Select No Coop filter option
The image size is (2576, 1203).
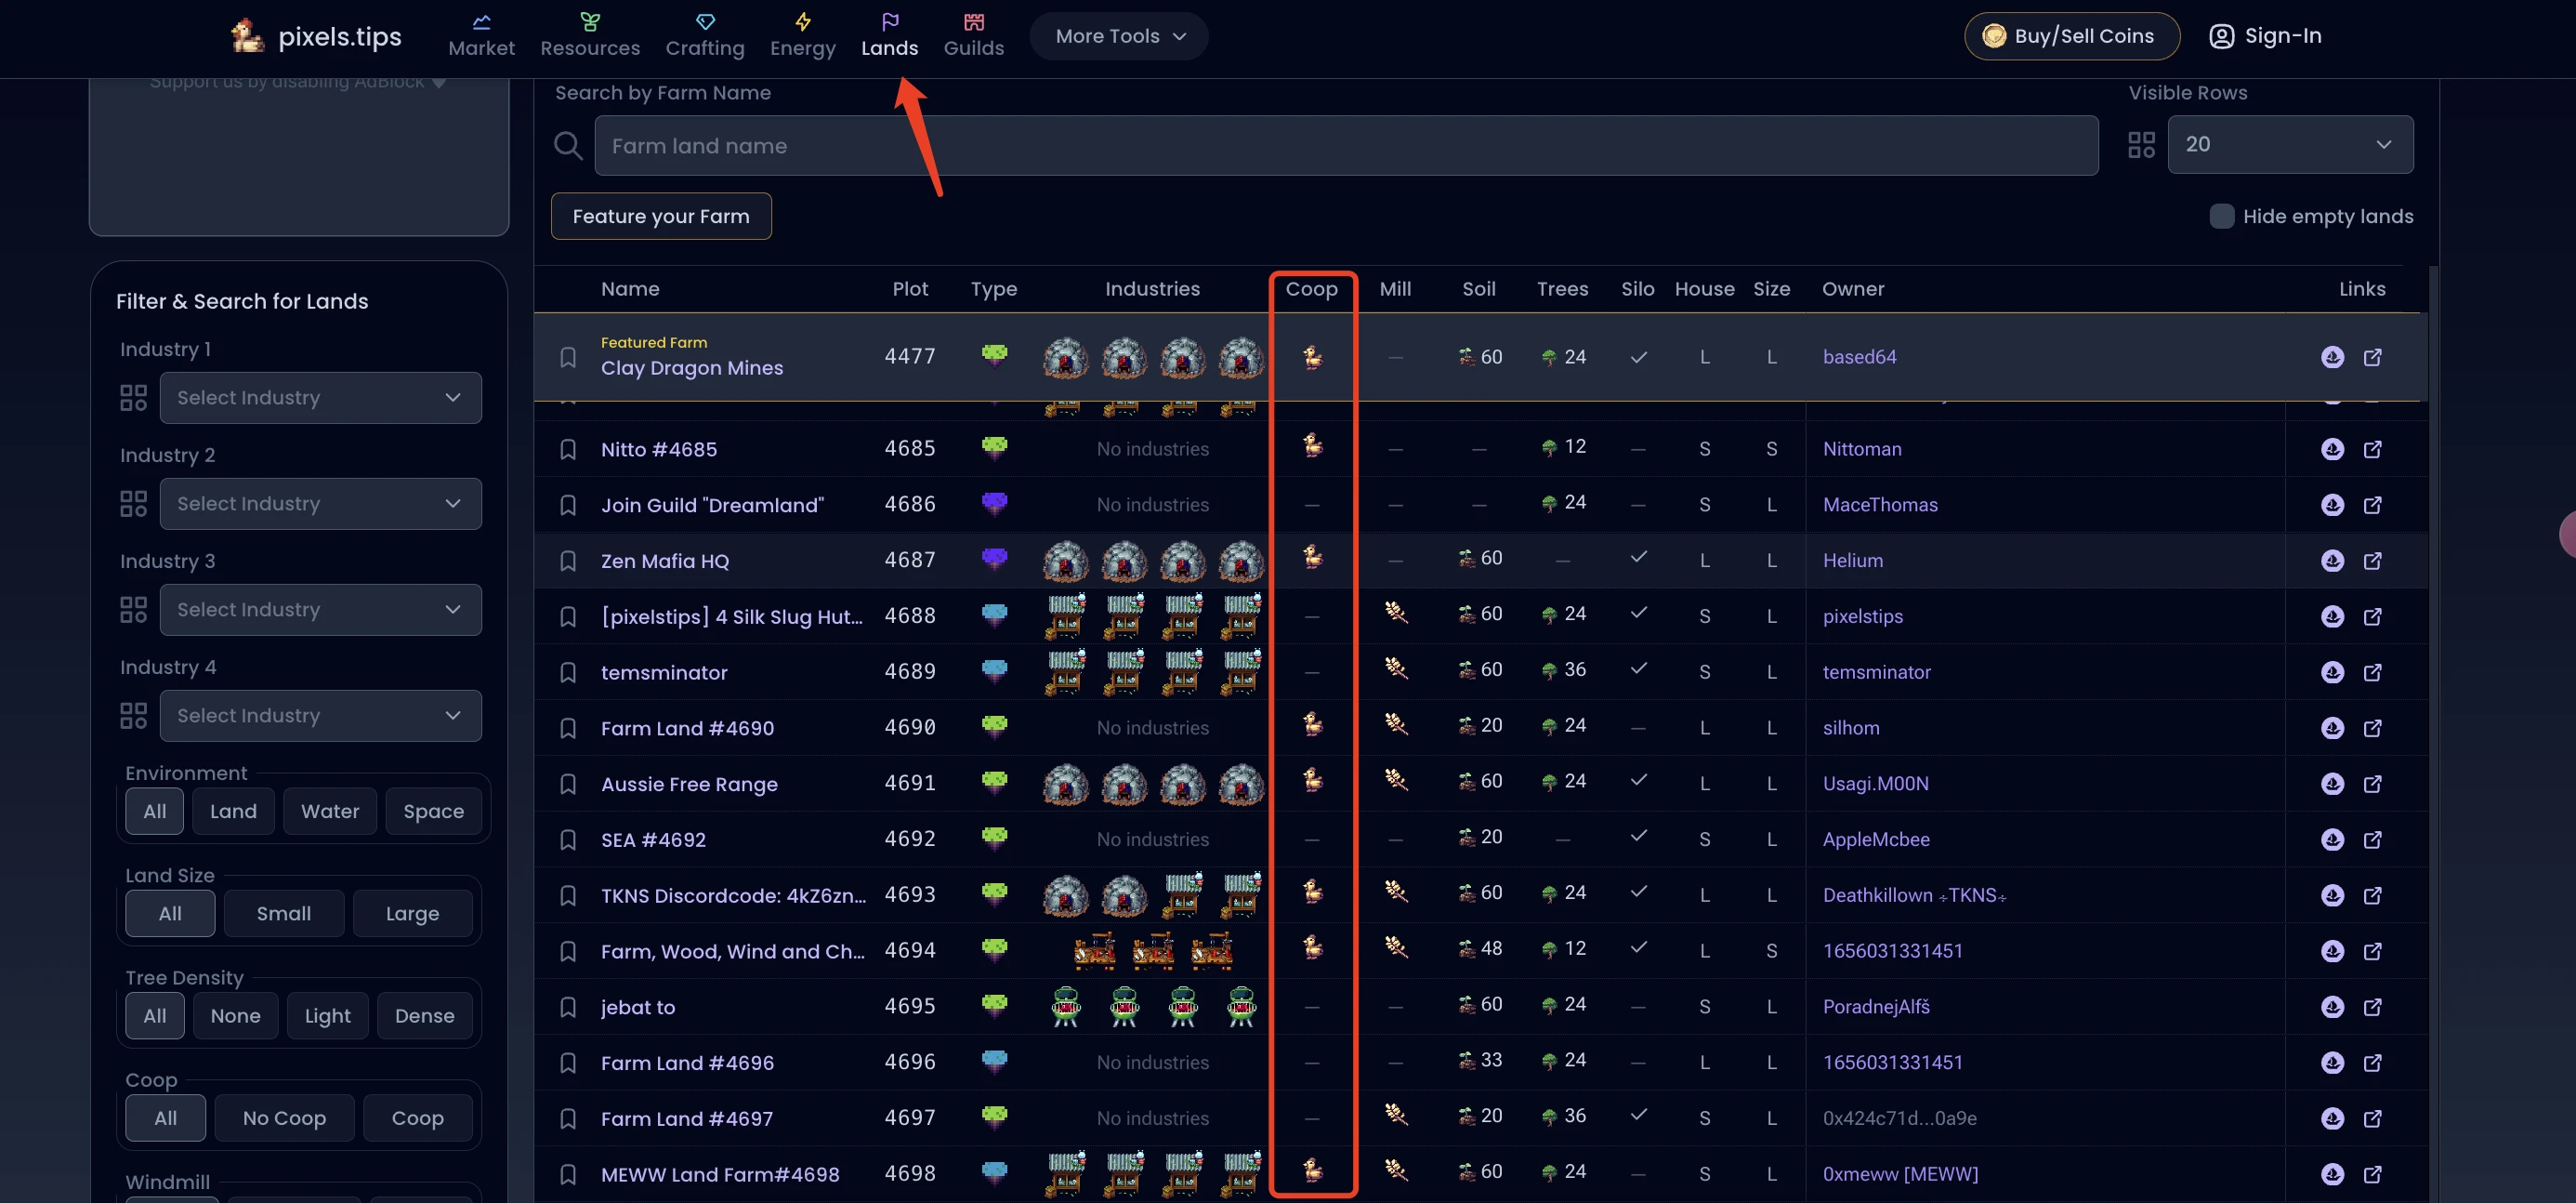(x=284, y=1118)
